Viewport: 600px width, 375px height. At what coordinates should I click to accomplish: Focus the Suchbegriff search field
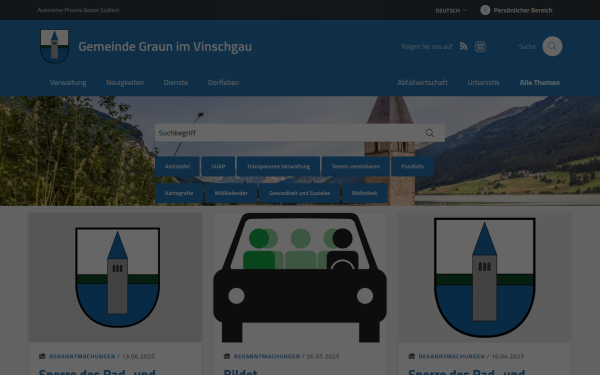click(300, 133)
